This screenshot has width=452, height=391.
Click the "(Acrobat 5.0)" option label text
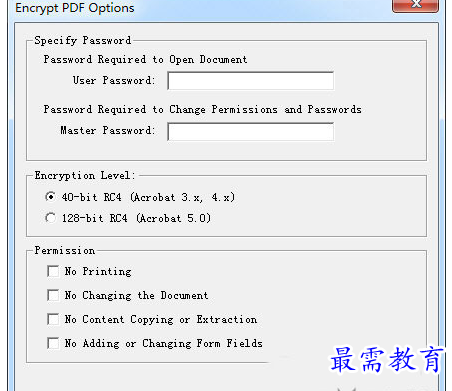(173, 219)
